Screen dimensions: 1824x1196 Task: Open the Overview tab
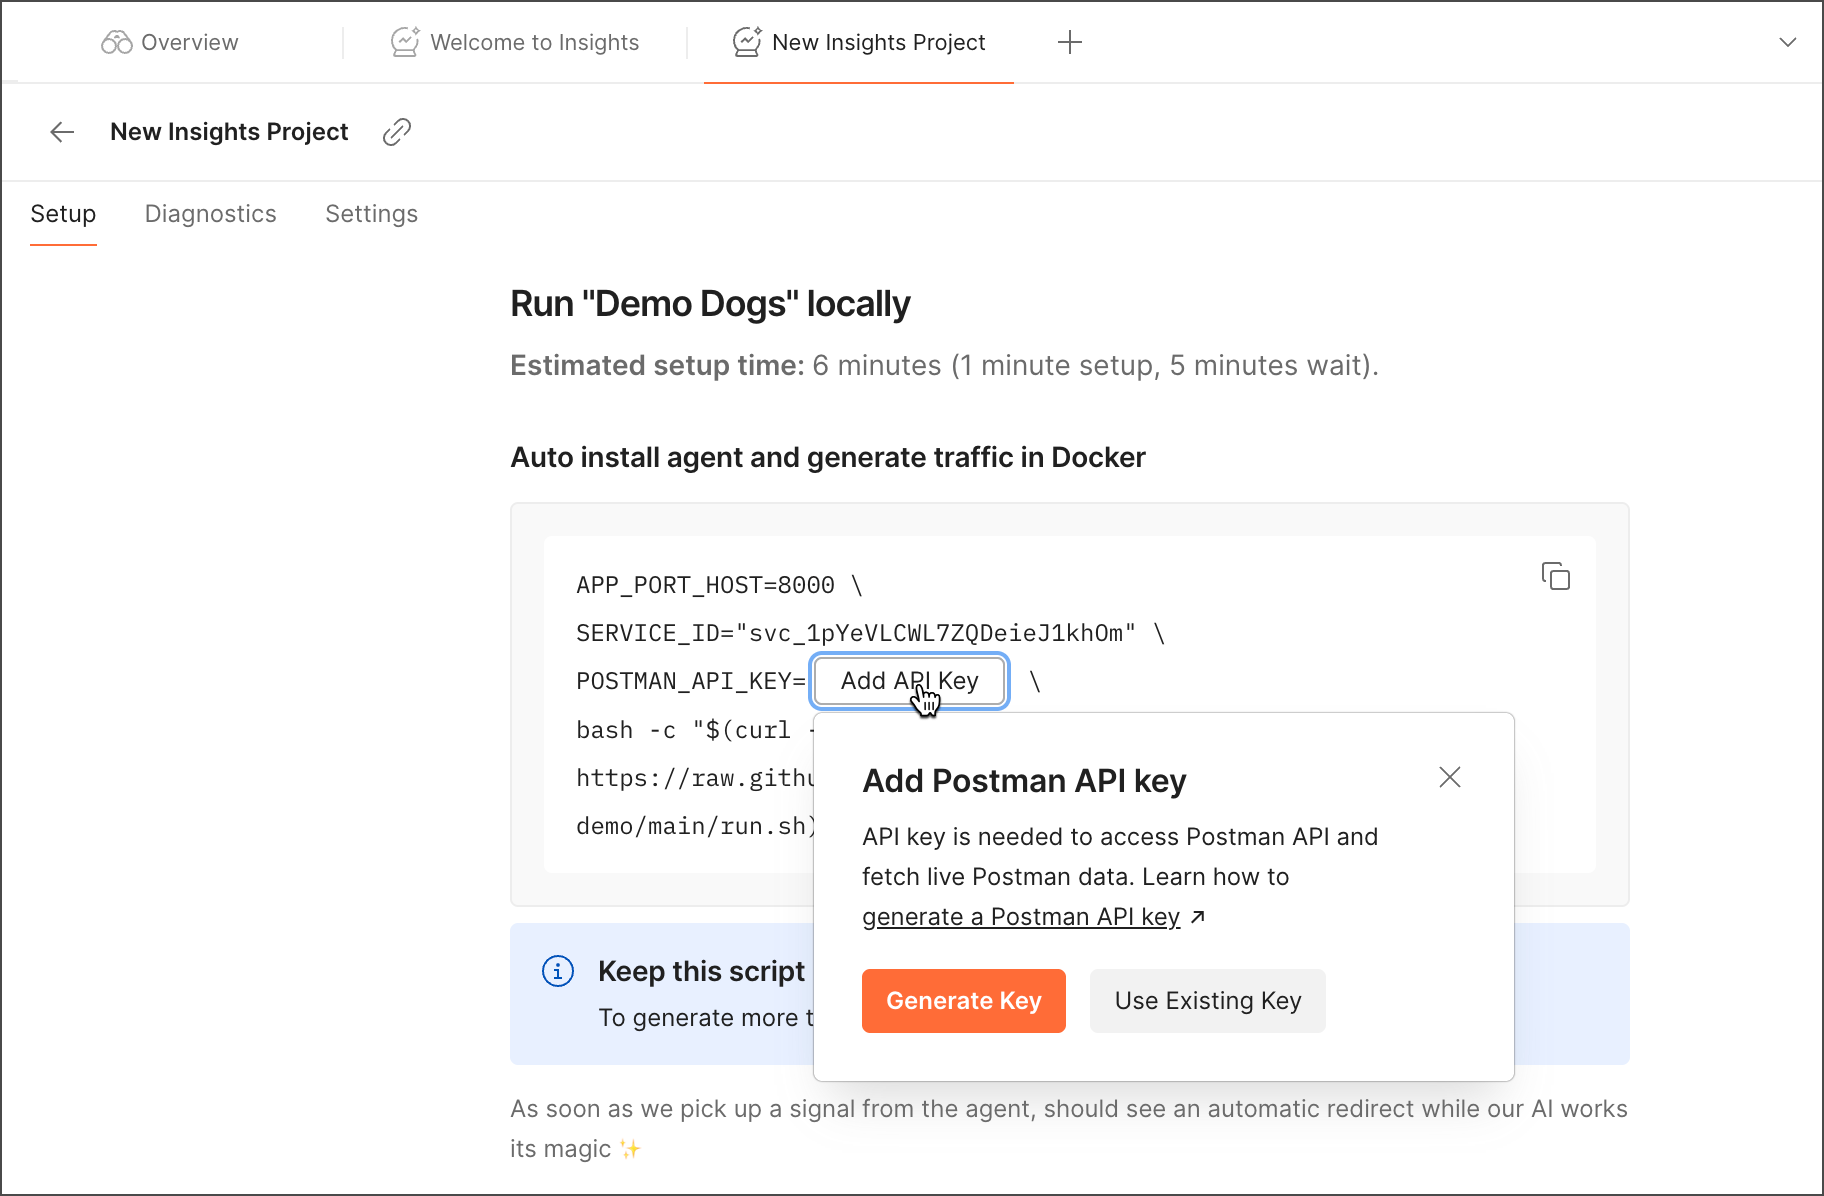click(170, 42)
